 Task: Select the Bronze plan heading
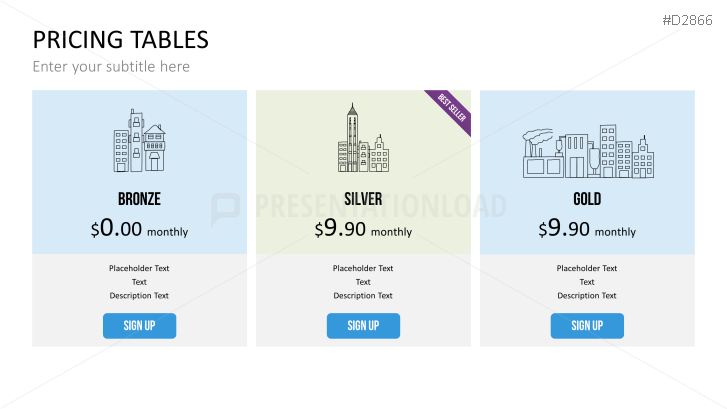click(x=139, y=199)
